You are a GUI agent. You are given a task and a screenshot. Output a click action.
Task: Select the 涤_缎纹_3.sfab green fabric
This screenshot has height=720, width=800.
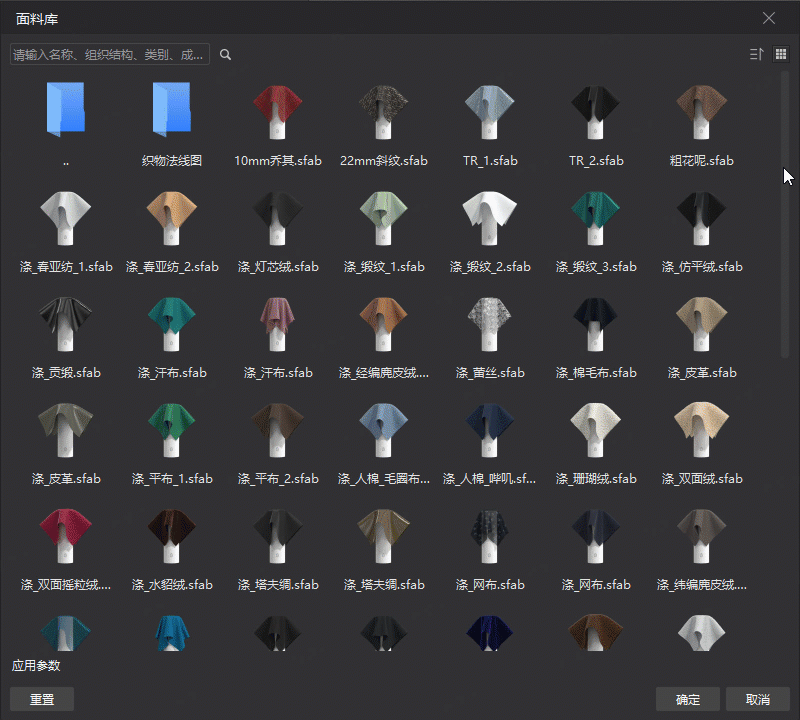click(x=596, y=218)
